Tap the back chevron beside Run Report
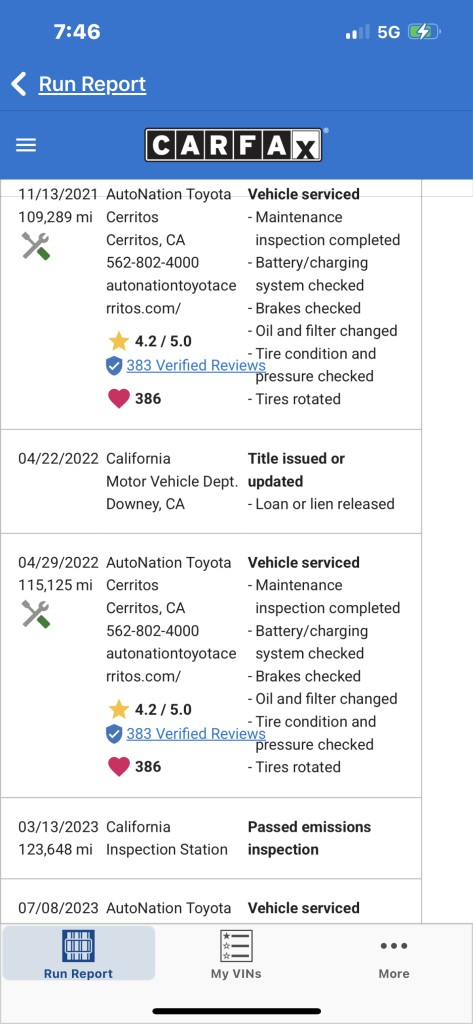This screenshot has height=1024, width=473. tap(19, 84)
